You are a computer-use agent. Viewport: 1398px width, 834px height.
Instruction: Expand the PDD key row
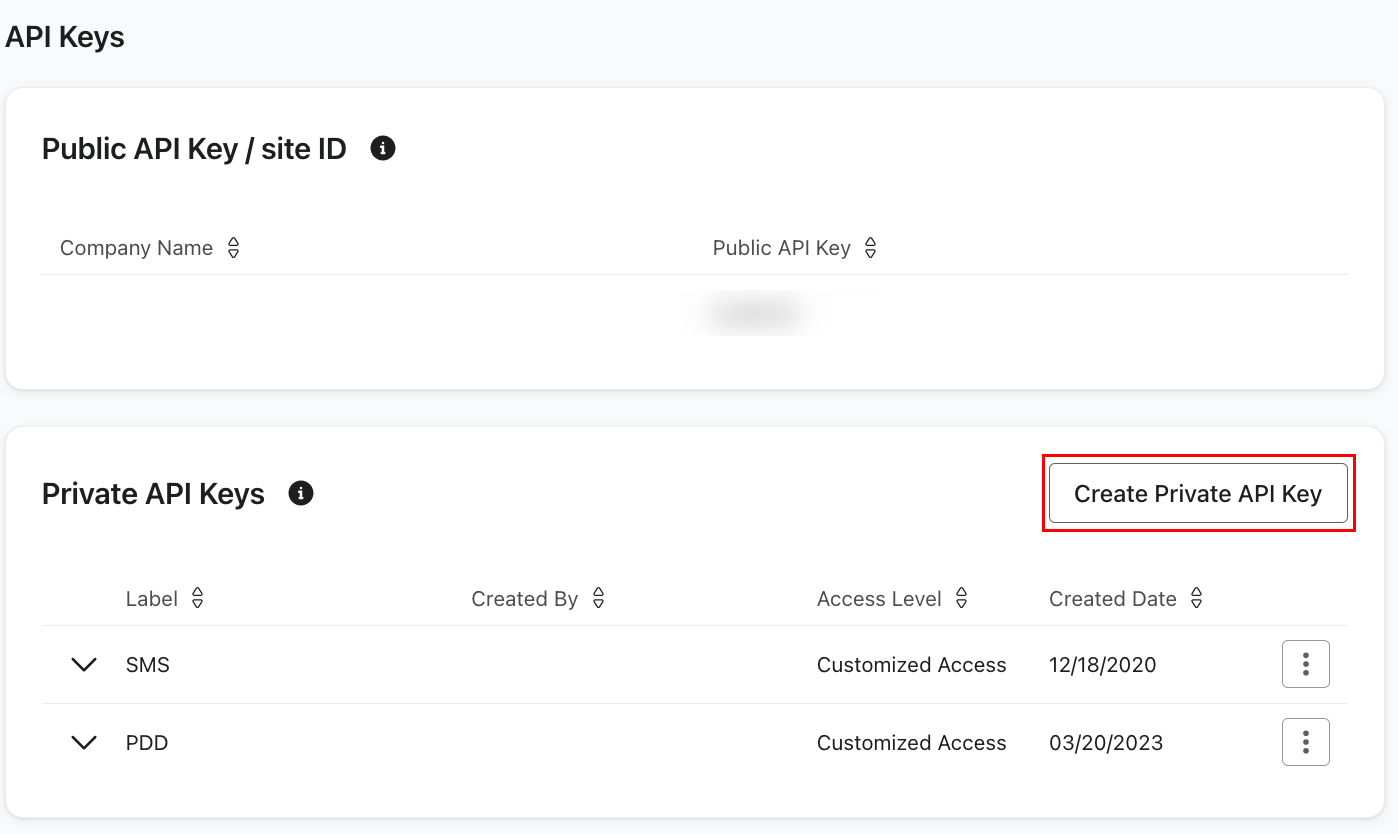[x=85, y=743]
